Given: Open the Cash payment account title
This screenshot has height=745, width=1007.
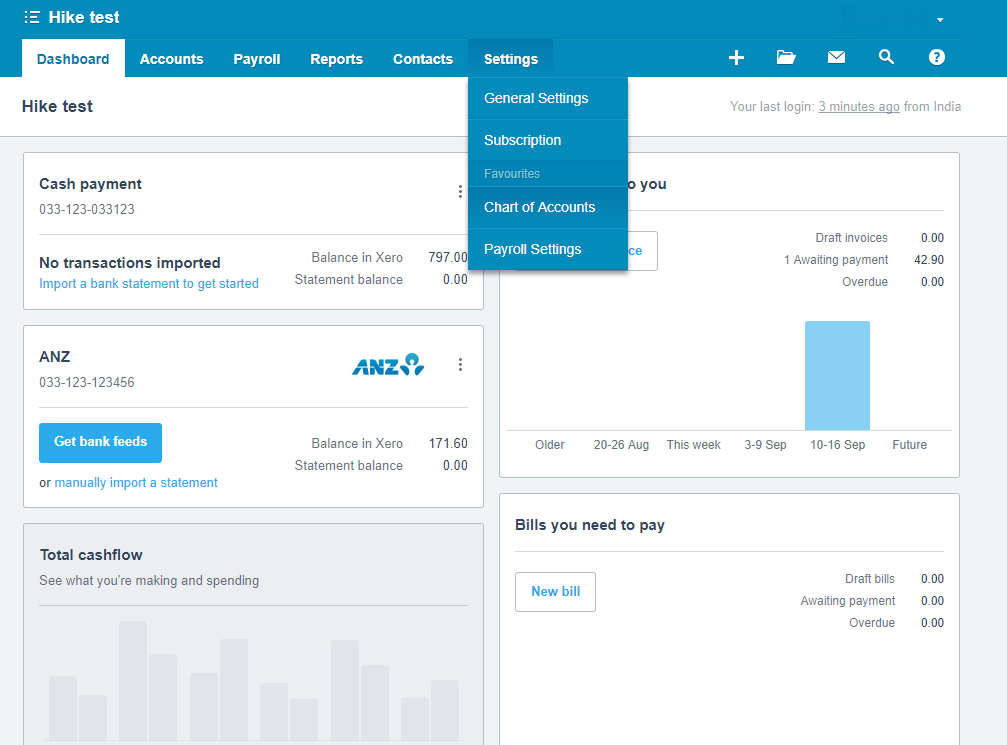Looking at the screenshot, I should [x=91, y=184].
